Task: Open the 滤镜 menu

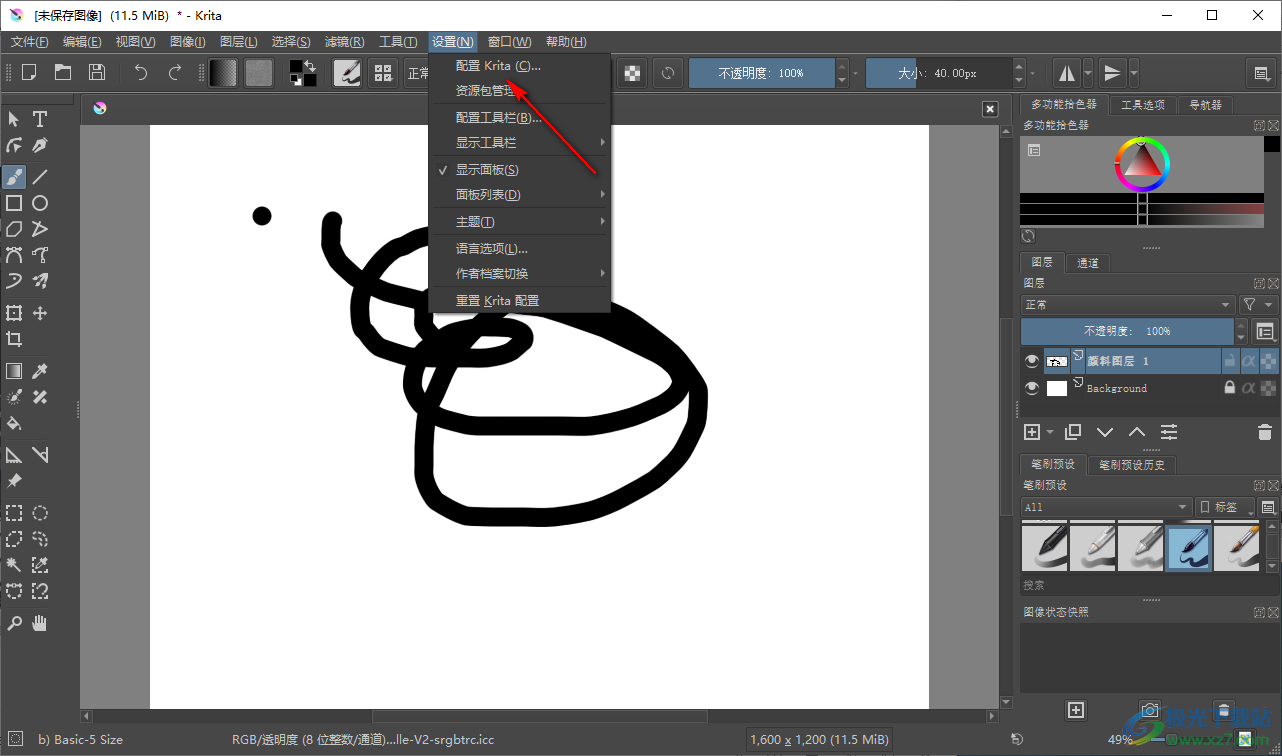Action: (344, 42)
